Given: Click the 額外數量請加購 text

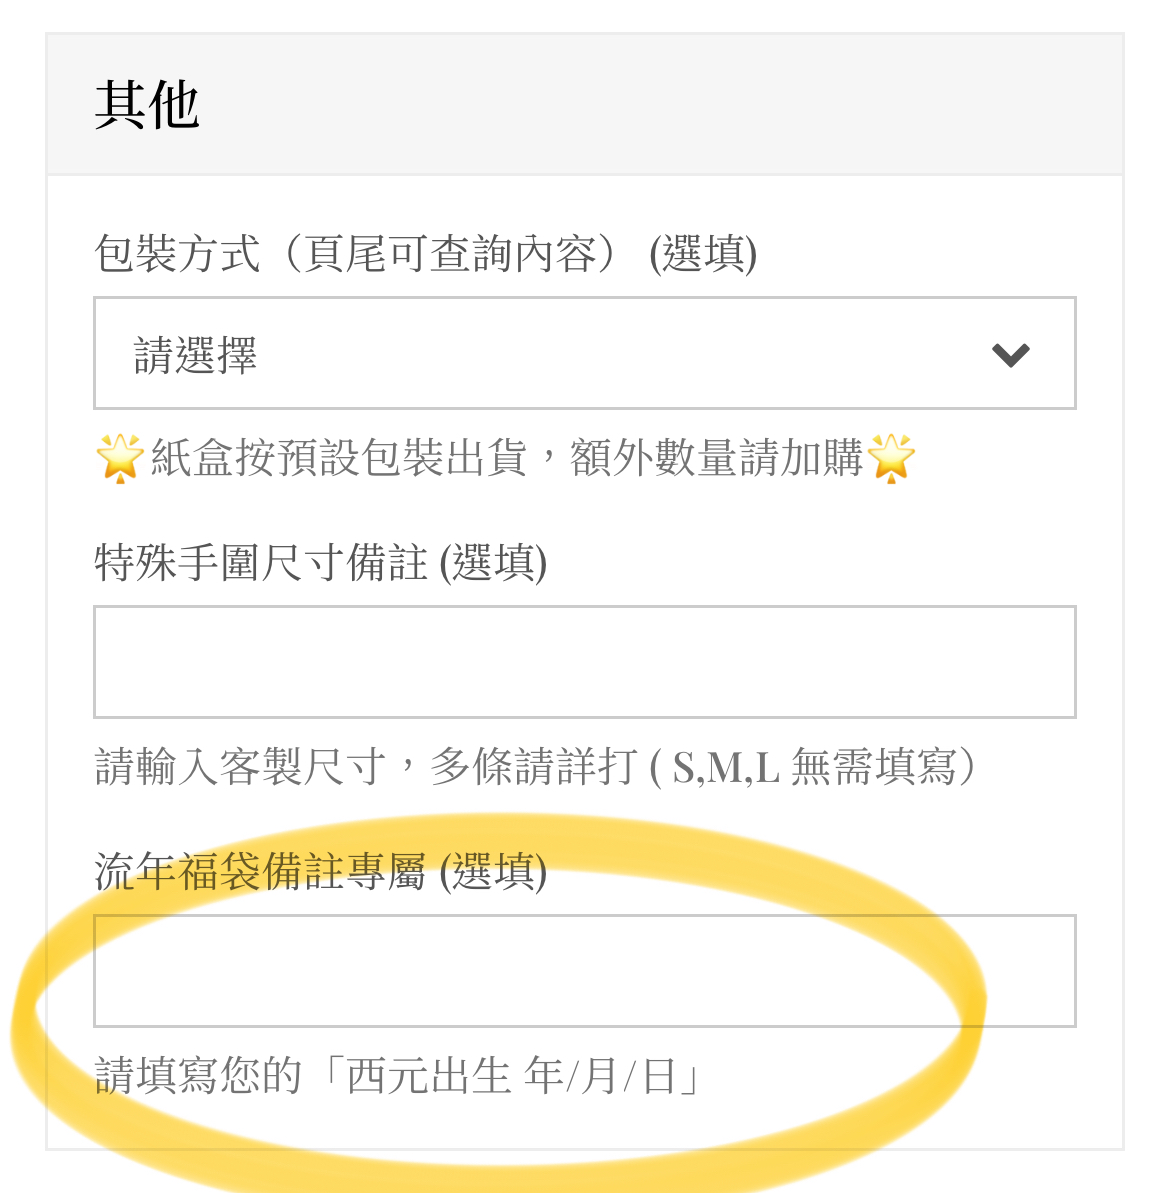Looking at the screenshot, I should [716, 459].
